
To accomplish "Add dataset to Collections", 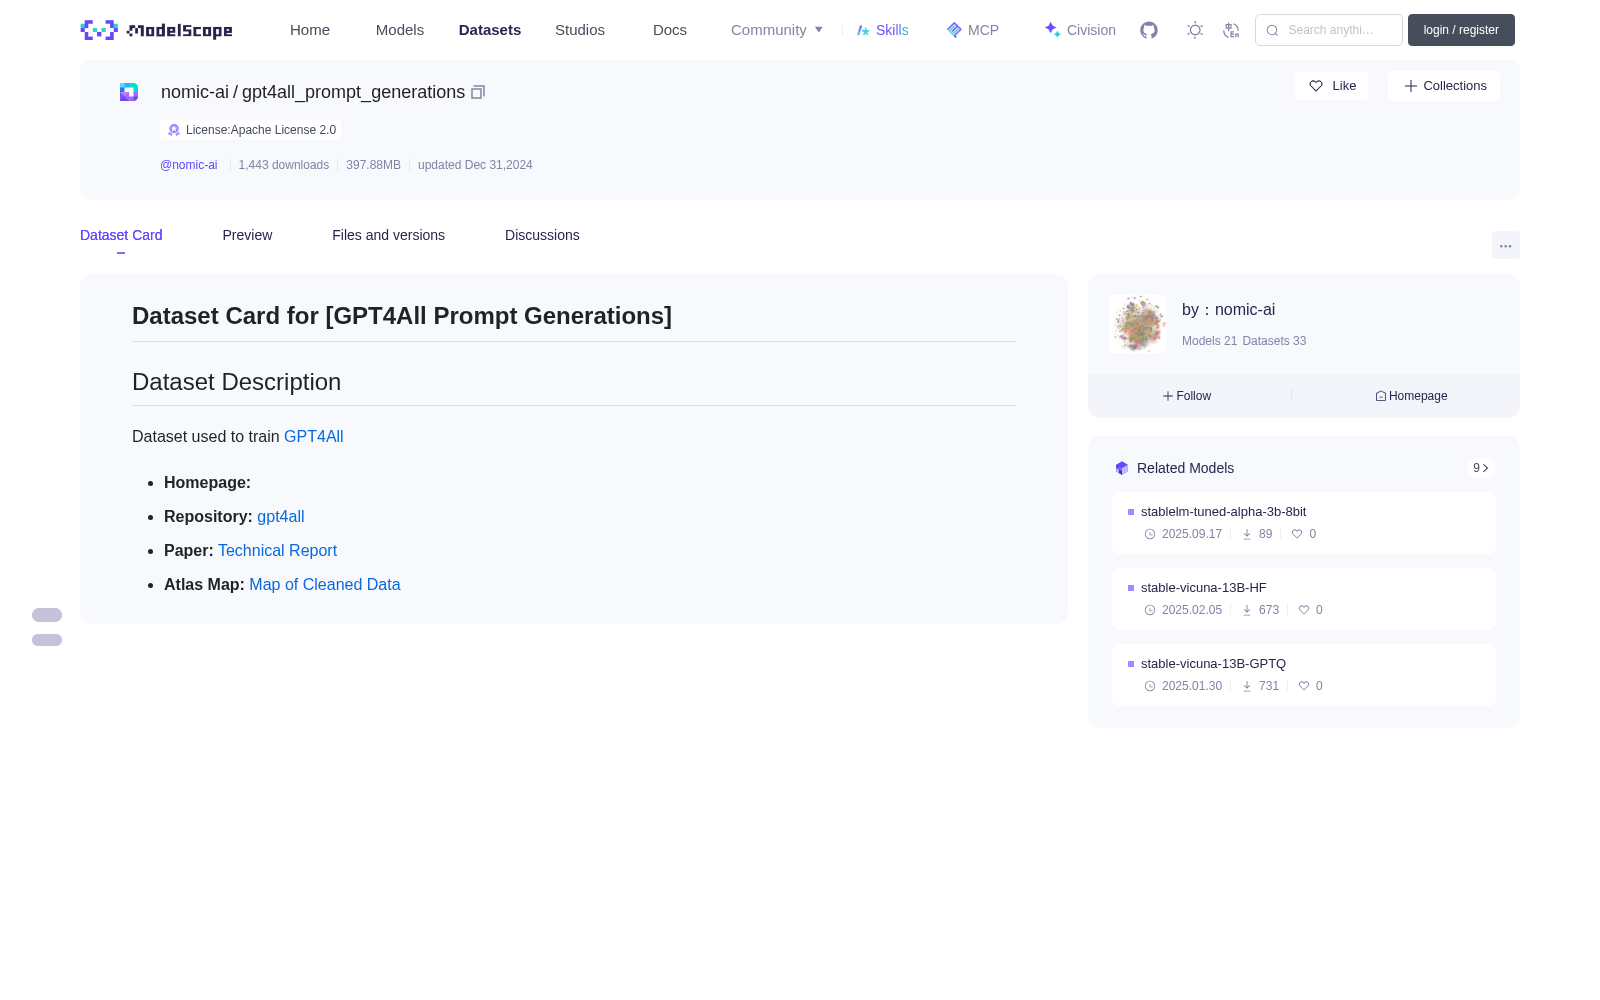I will 1444,86.
